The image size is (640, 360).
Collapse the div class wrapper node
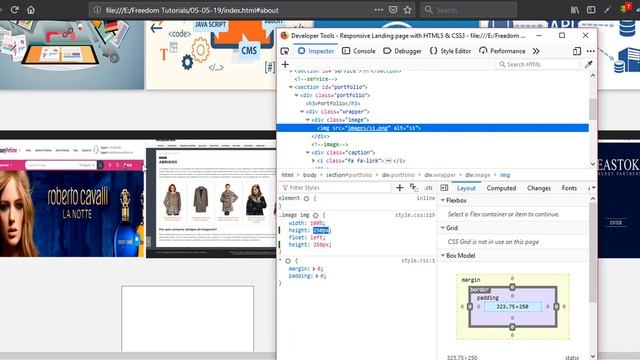click(x=302, y=111)
